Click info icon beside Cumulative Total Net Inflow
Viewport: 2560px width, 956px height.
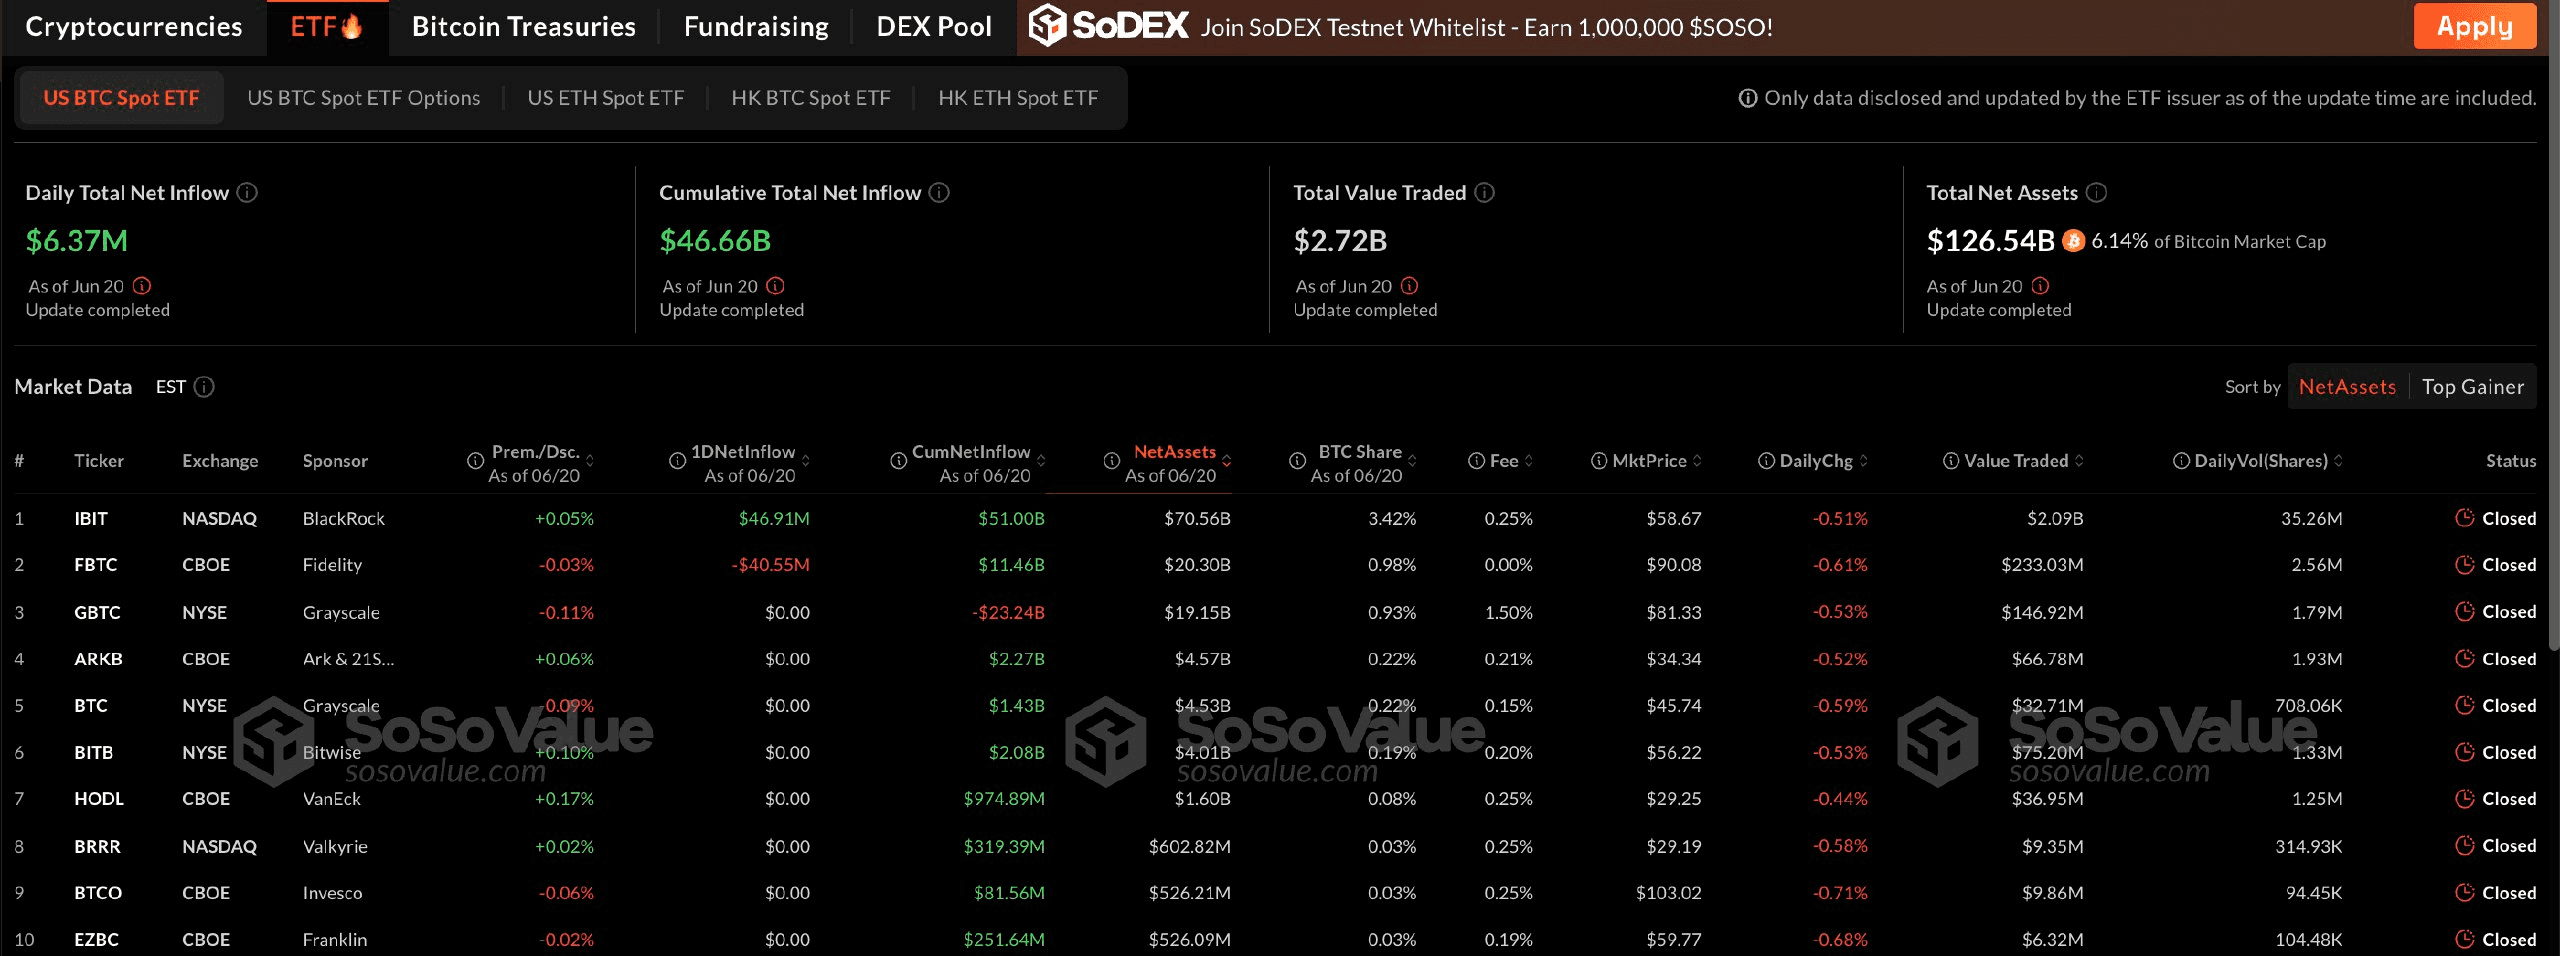click(939, 192)
